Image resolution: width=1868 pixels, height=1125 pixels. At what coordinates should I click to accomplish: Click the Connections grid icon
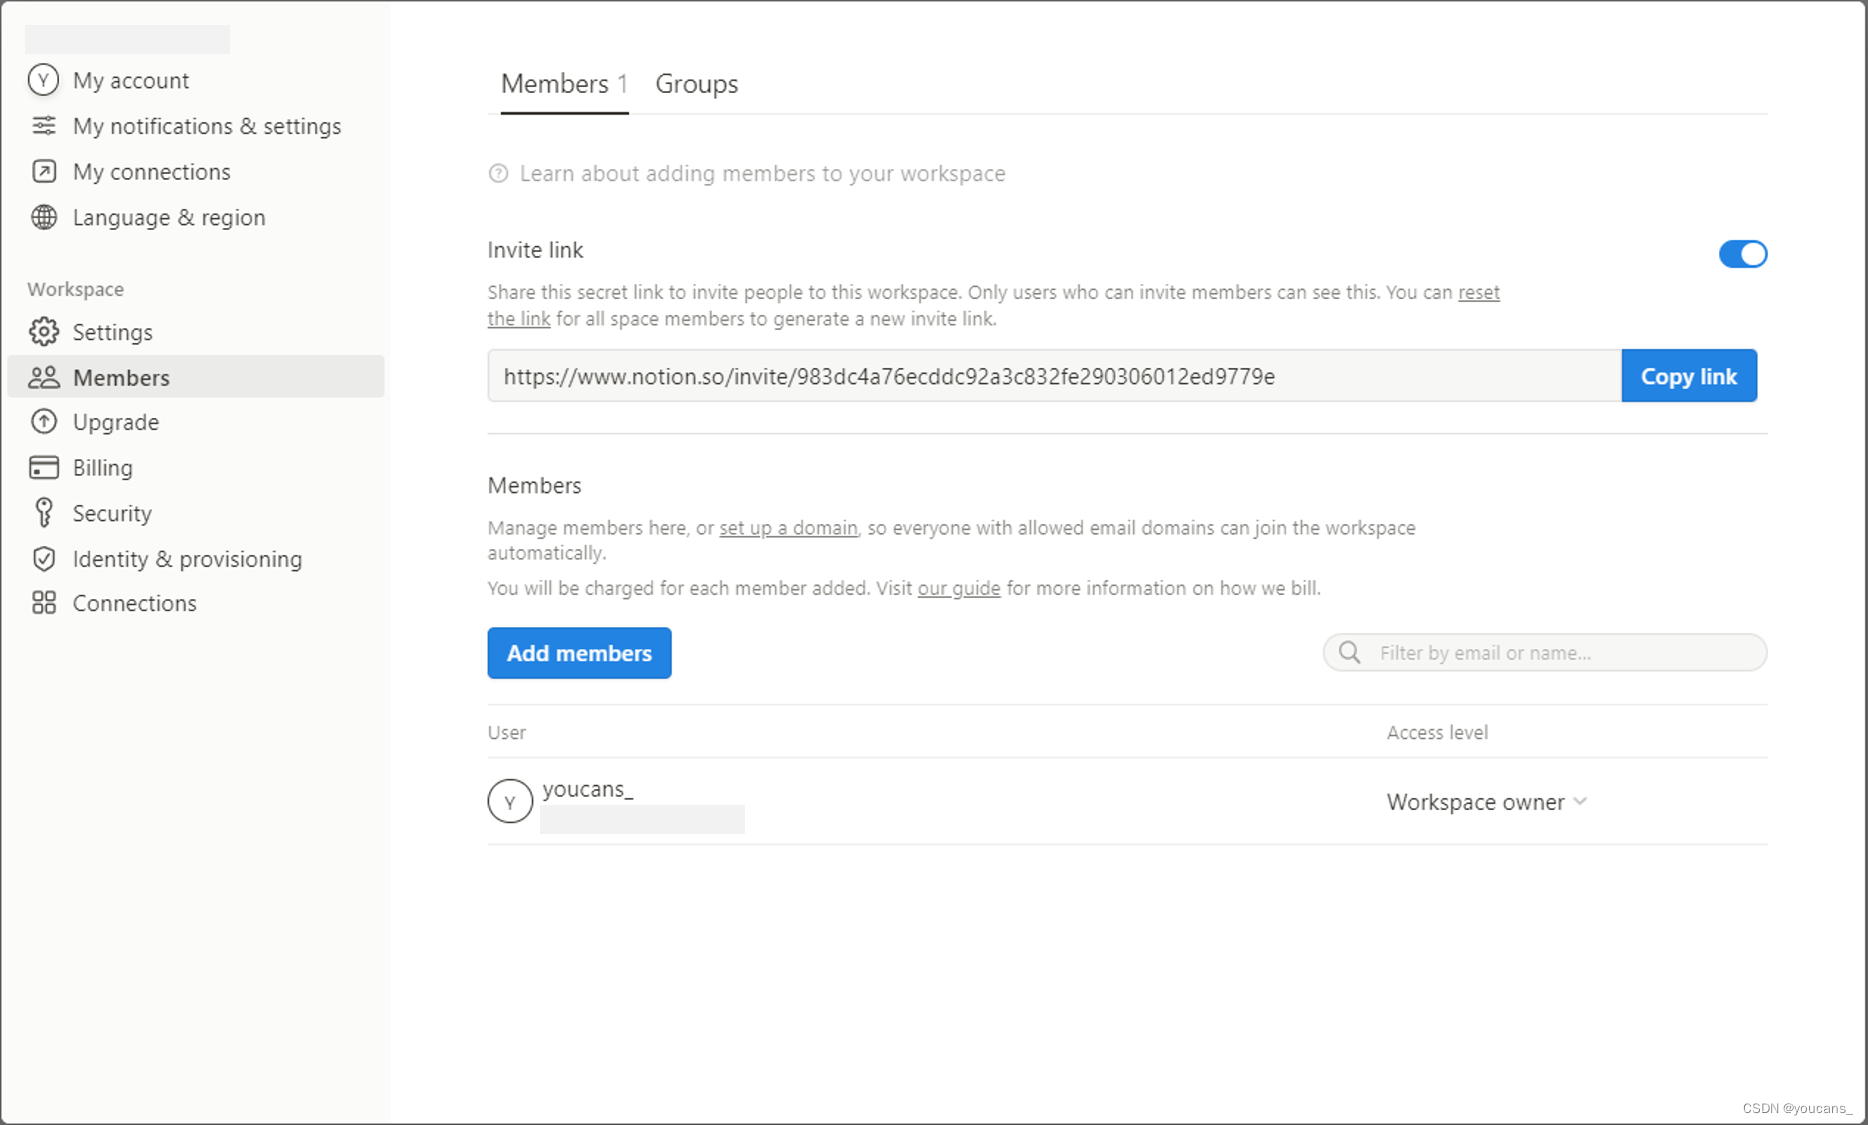point(43,603)
